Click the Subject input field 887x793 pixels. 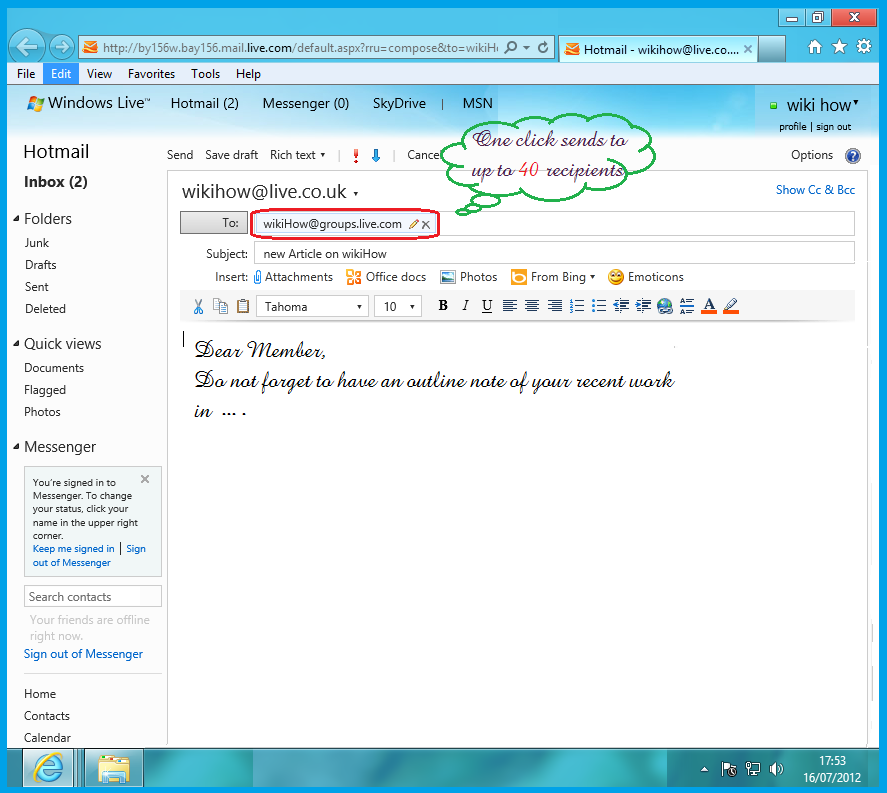pos(554,253)
